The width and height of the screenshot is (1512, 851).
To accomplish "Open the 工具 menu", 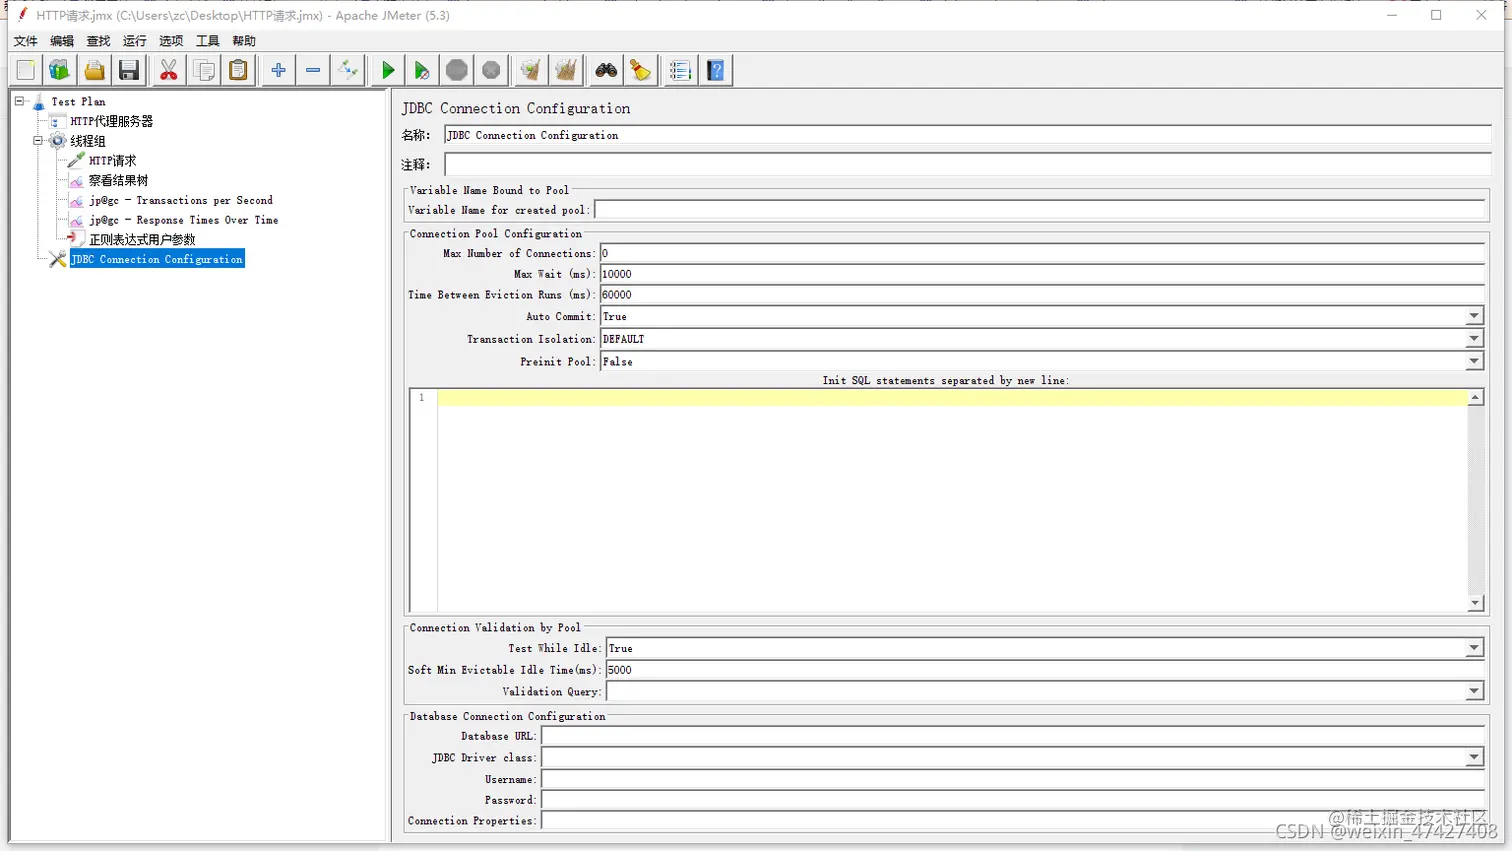I will pos(207,41).
